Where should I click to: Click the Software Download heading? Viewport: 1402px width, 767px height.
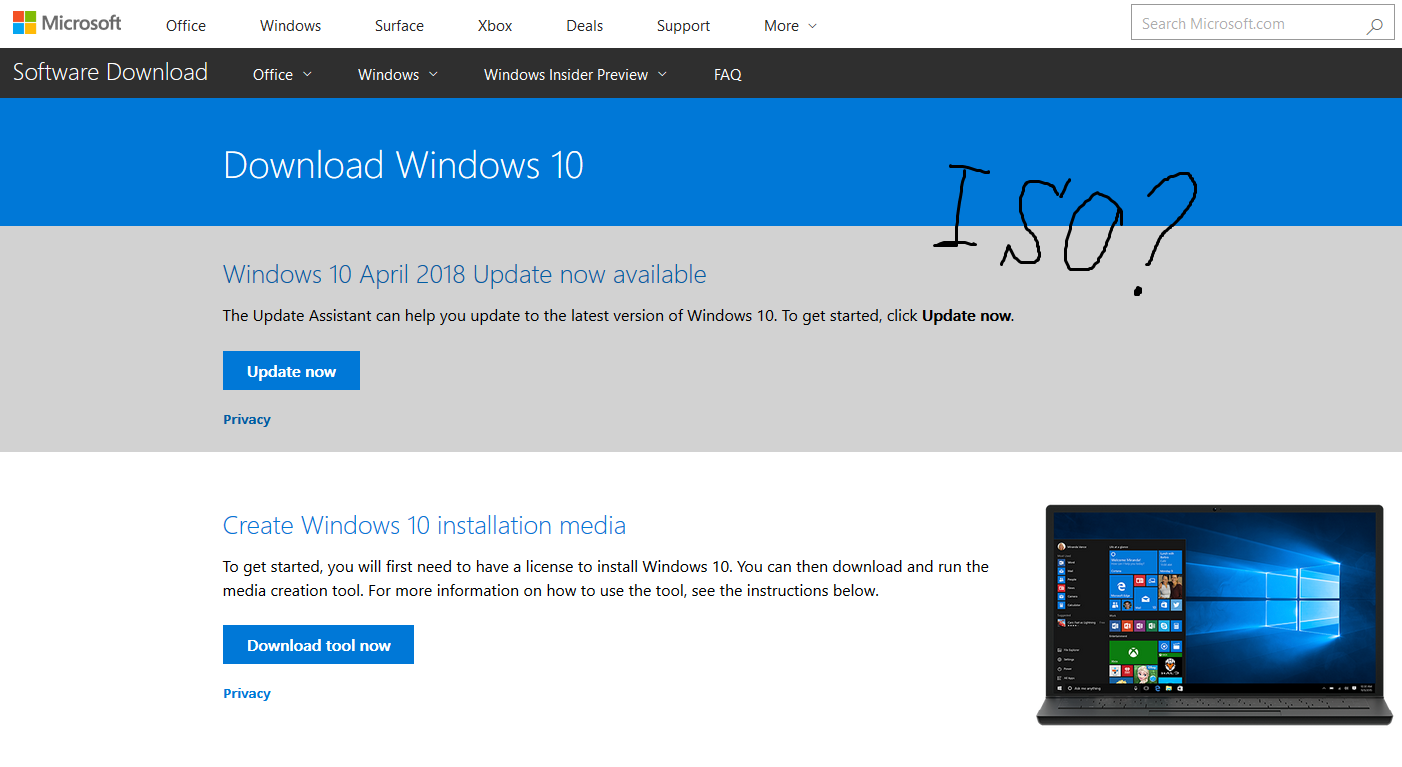pos(110,72)
